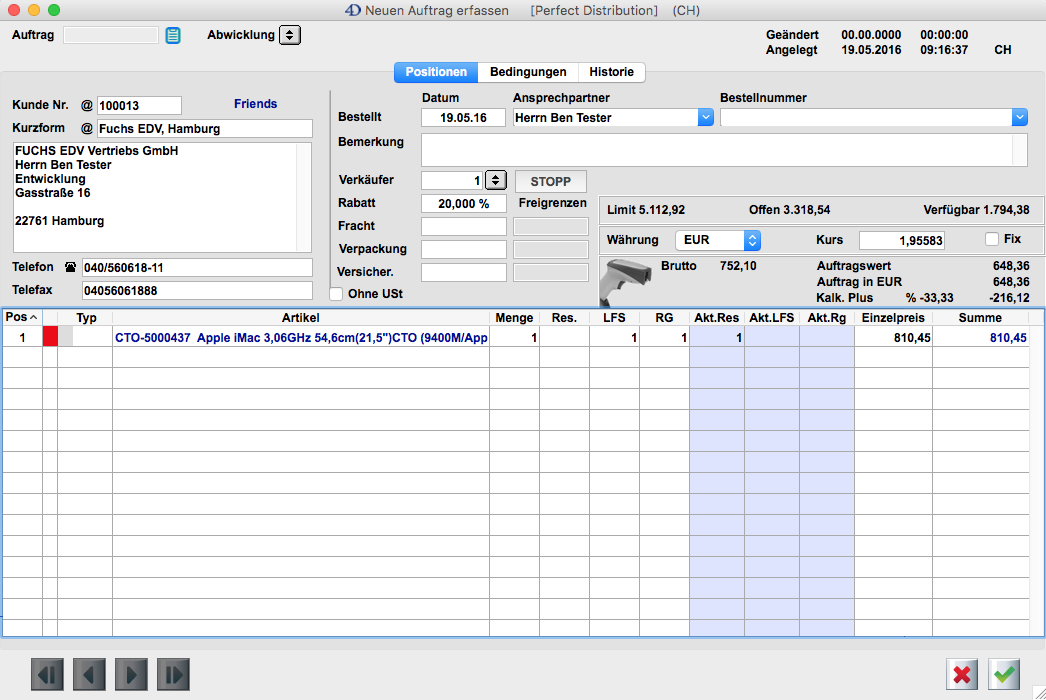Open the Historie tab

click(x=611, y=72)
